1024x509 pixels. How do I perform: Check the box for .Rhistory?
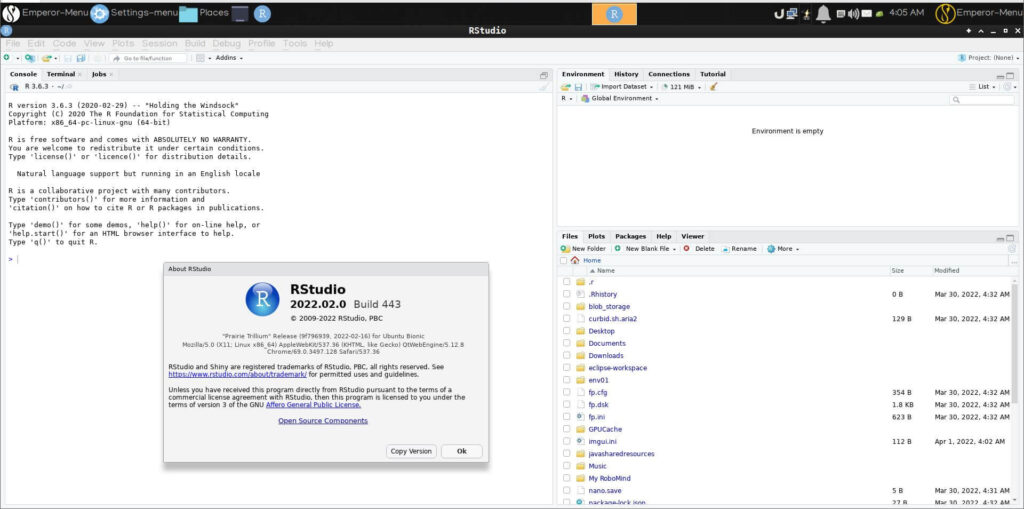point(567,294)
